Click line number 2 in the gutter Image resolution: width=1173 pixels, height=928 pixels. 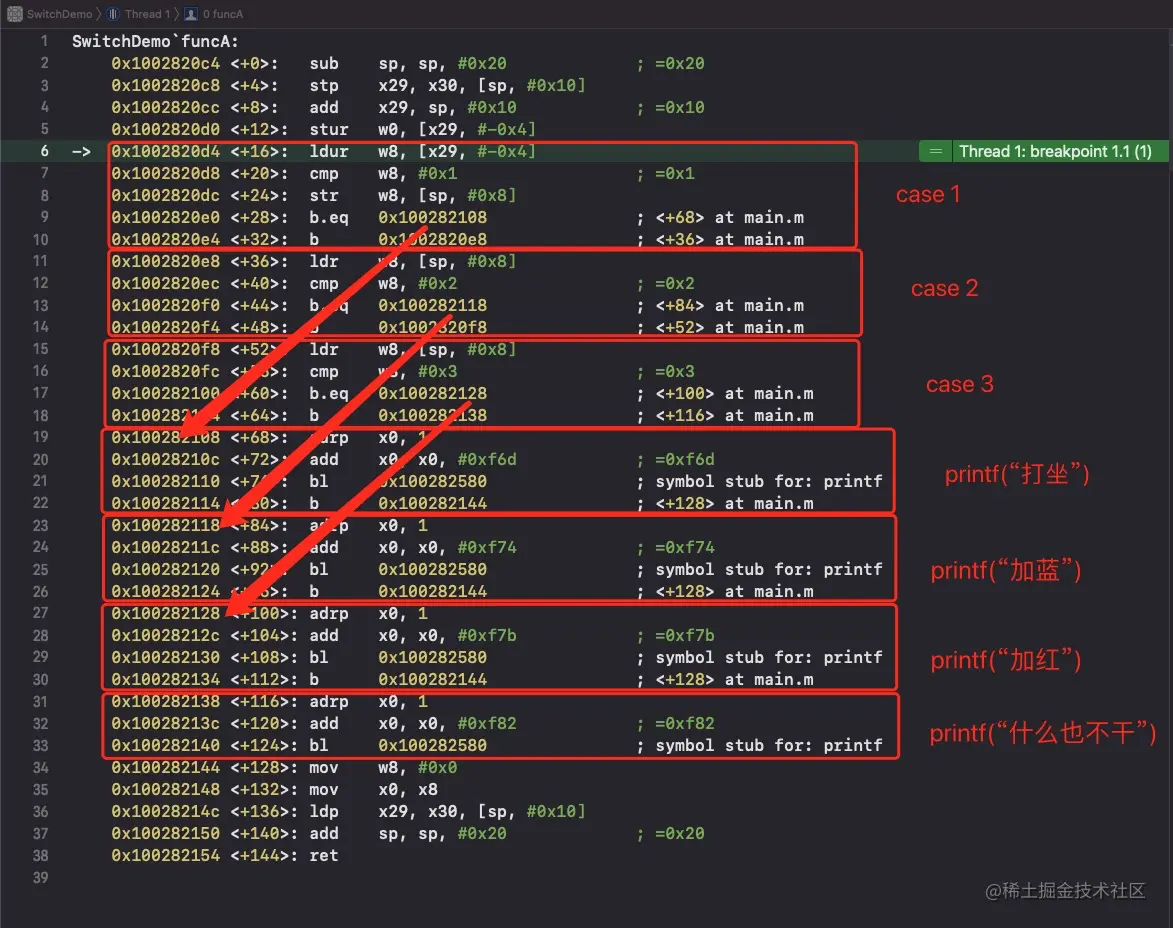tap(44, 63)
